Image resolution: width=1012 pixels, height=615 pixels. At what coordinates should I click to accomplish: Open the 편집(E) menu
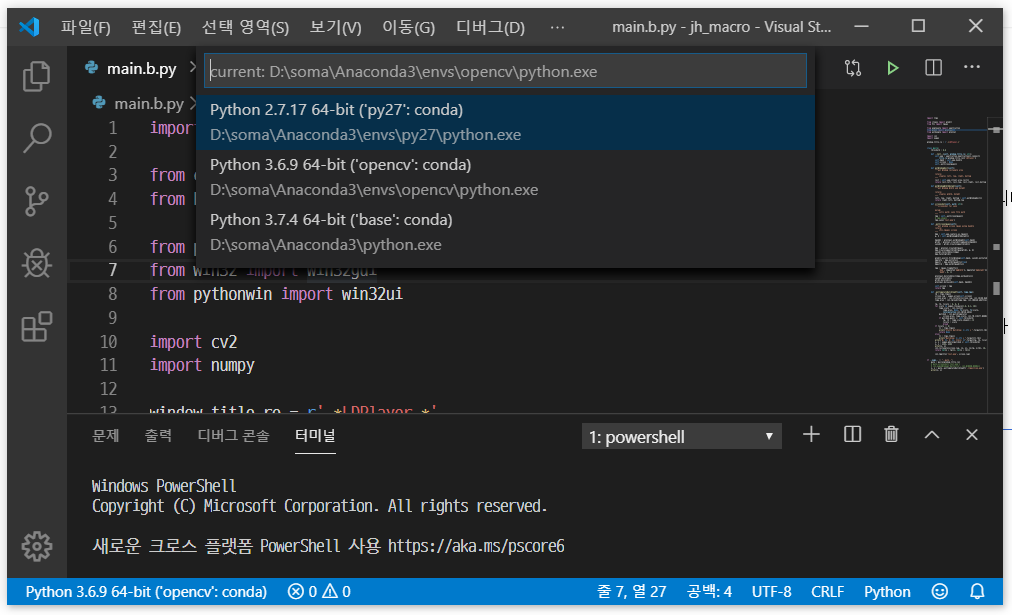tap(156, 27)
